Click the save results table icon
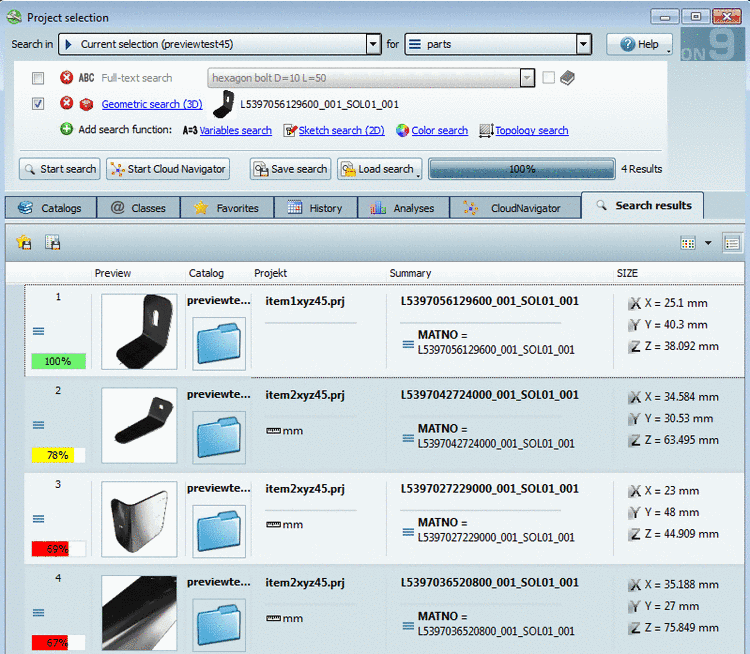Image resolution: width=750 pixels, height=654 pixels. click(53, 243)
